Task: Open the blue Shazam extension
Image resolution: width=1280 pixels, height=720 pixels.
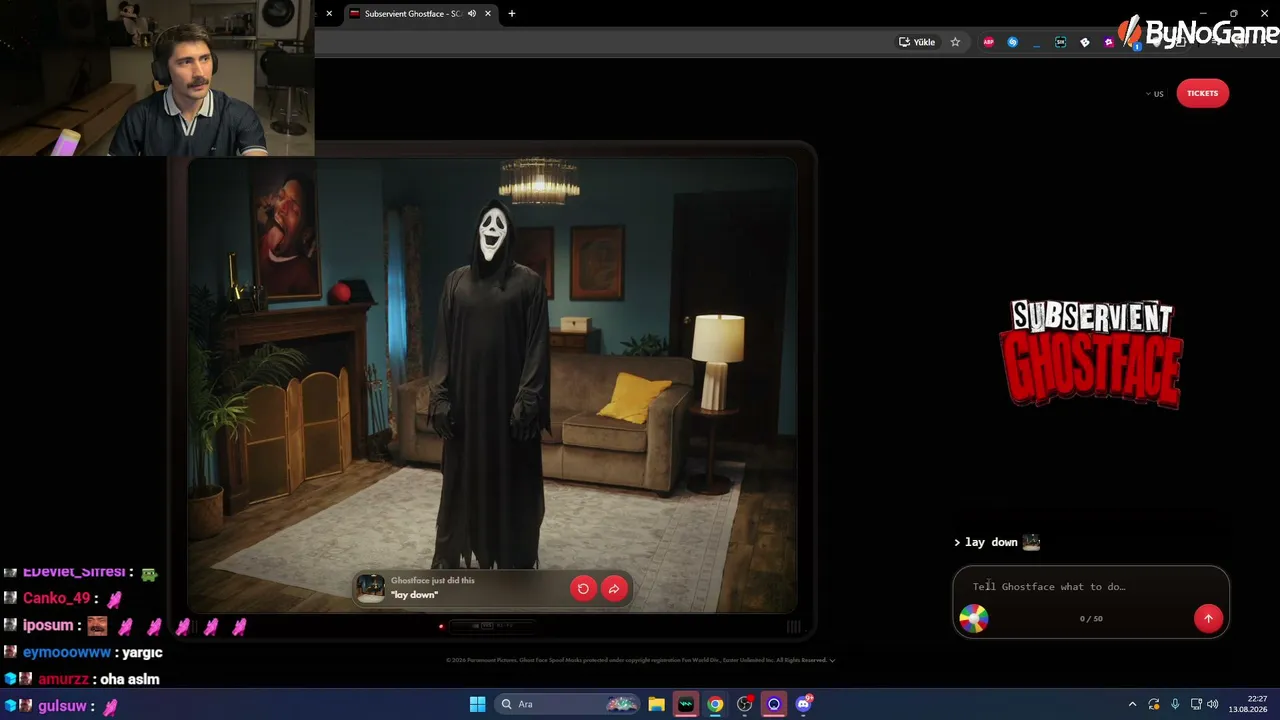Action: coord(1013,42)
